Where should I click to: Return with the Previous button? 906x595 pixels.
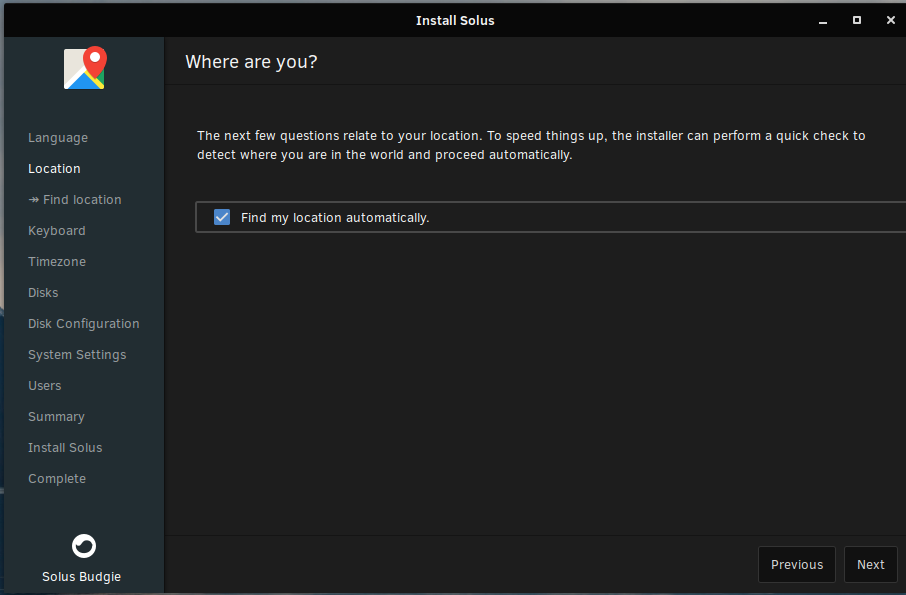(x=797, y=564)
